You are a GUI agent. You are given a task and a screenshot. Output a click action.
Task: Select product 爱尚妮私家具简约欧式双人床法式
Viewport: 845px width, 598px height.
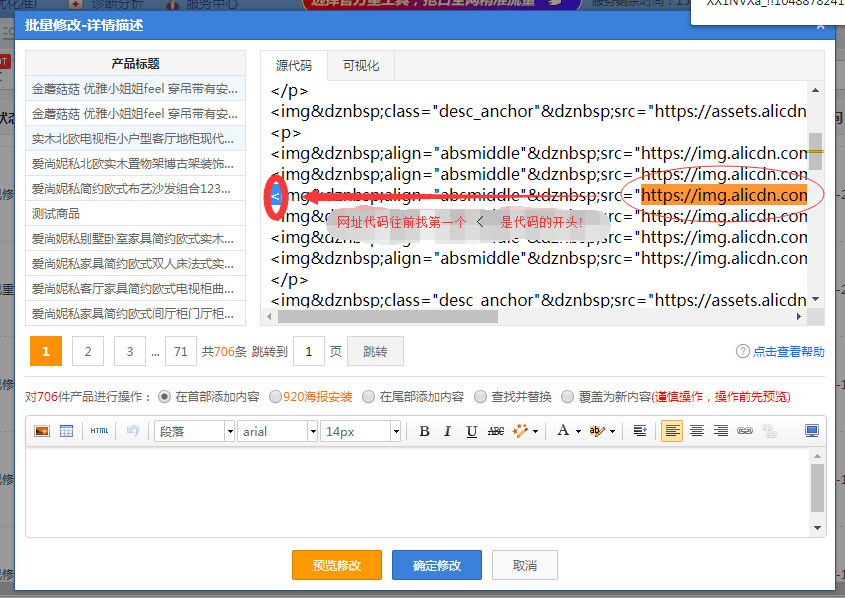(x=135, y=263)
